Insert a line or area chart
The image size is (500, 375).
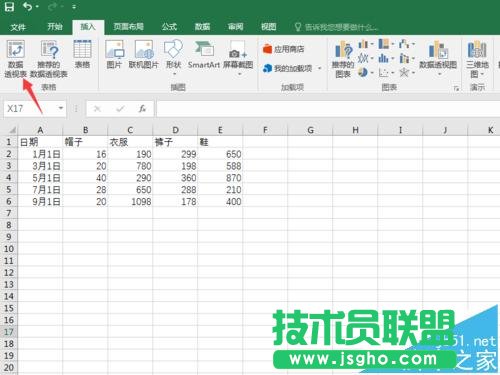coord(366,58)
